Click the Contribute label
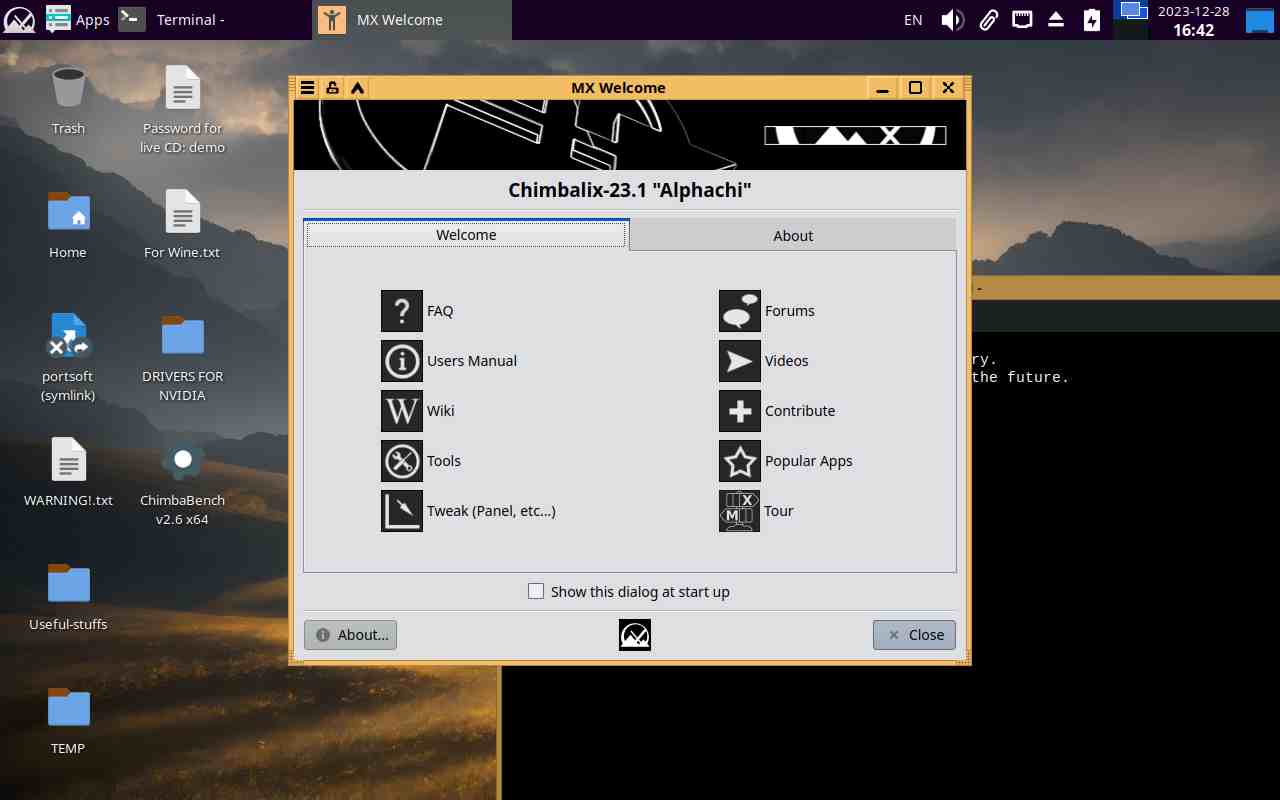The height and width of the screenshot is (800, 1280). click(x=800, y=411)
